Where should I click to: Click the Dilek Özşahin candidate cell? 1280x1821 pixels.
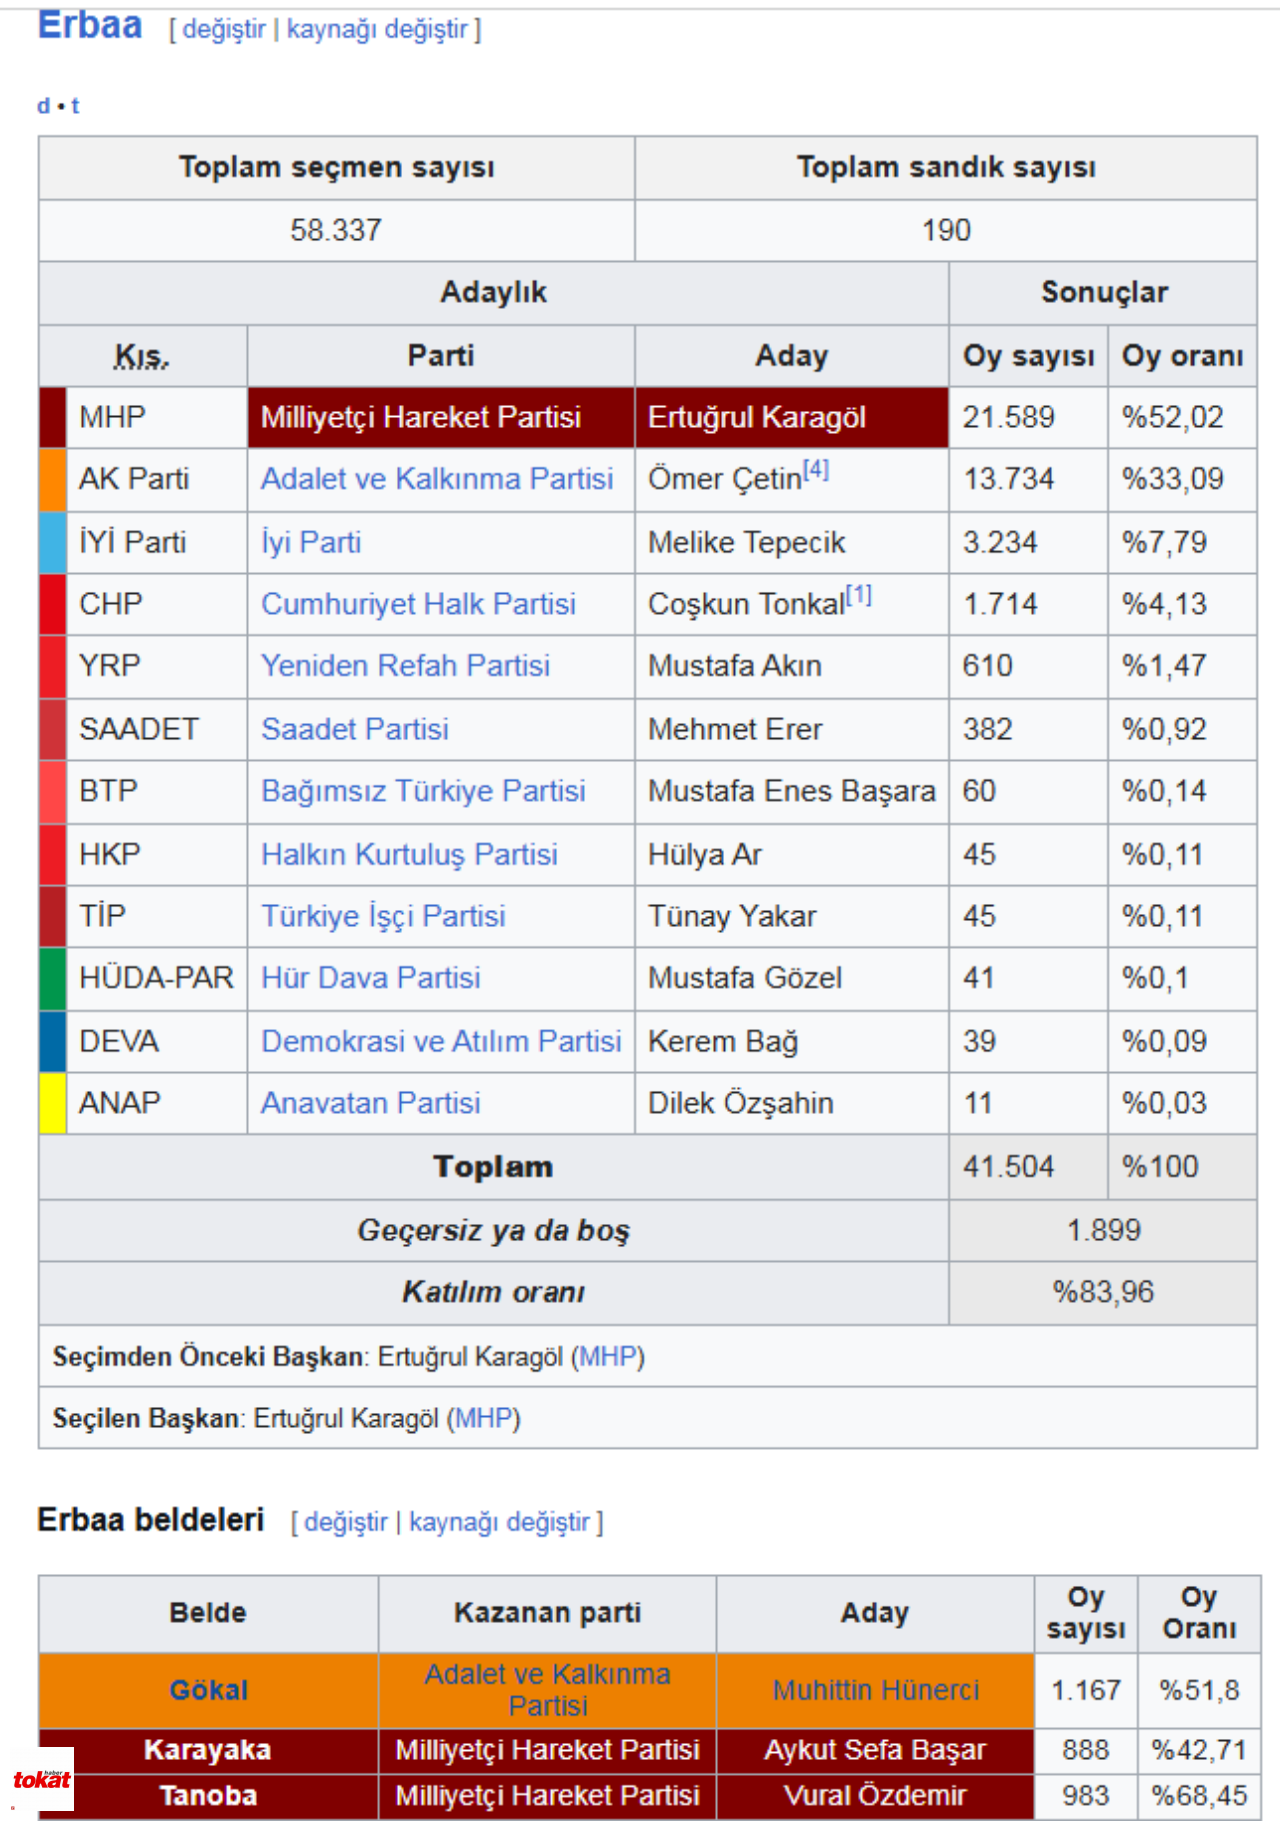[791, 1103]
